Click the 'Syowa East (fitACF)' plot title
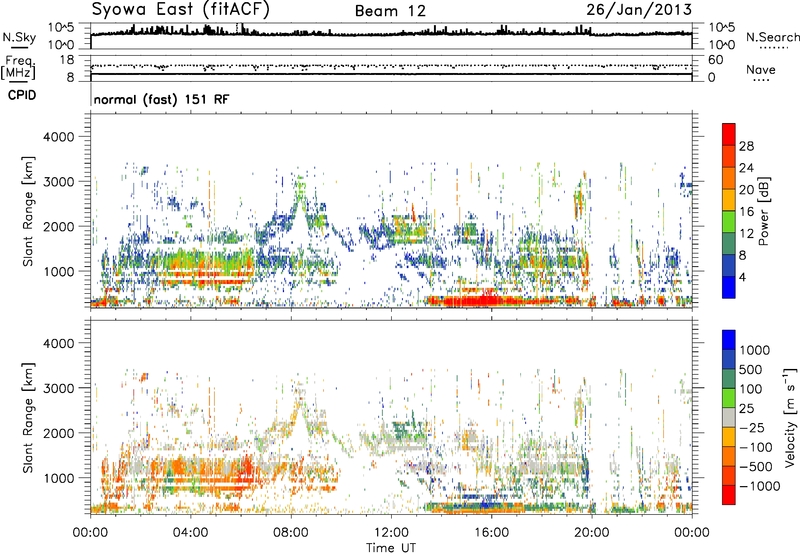 click(x=181, y=9)
